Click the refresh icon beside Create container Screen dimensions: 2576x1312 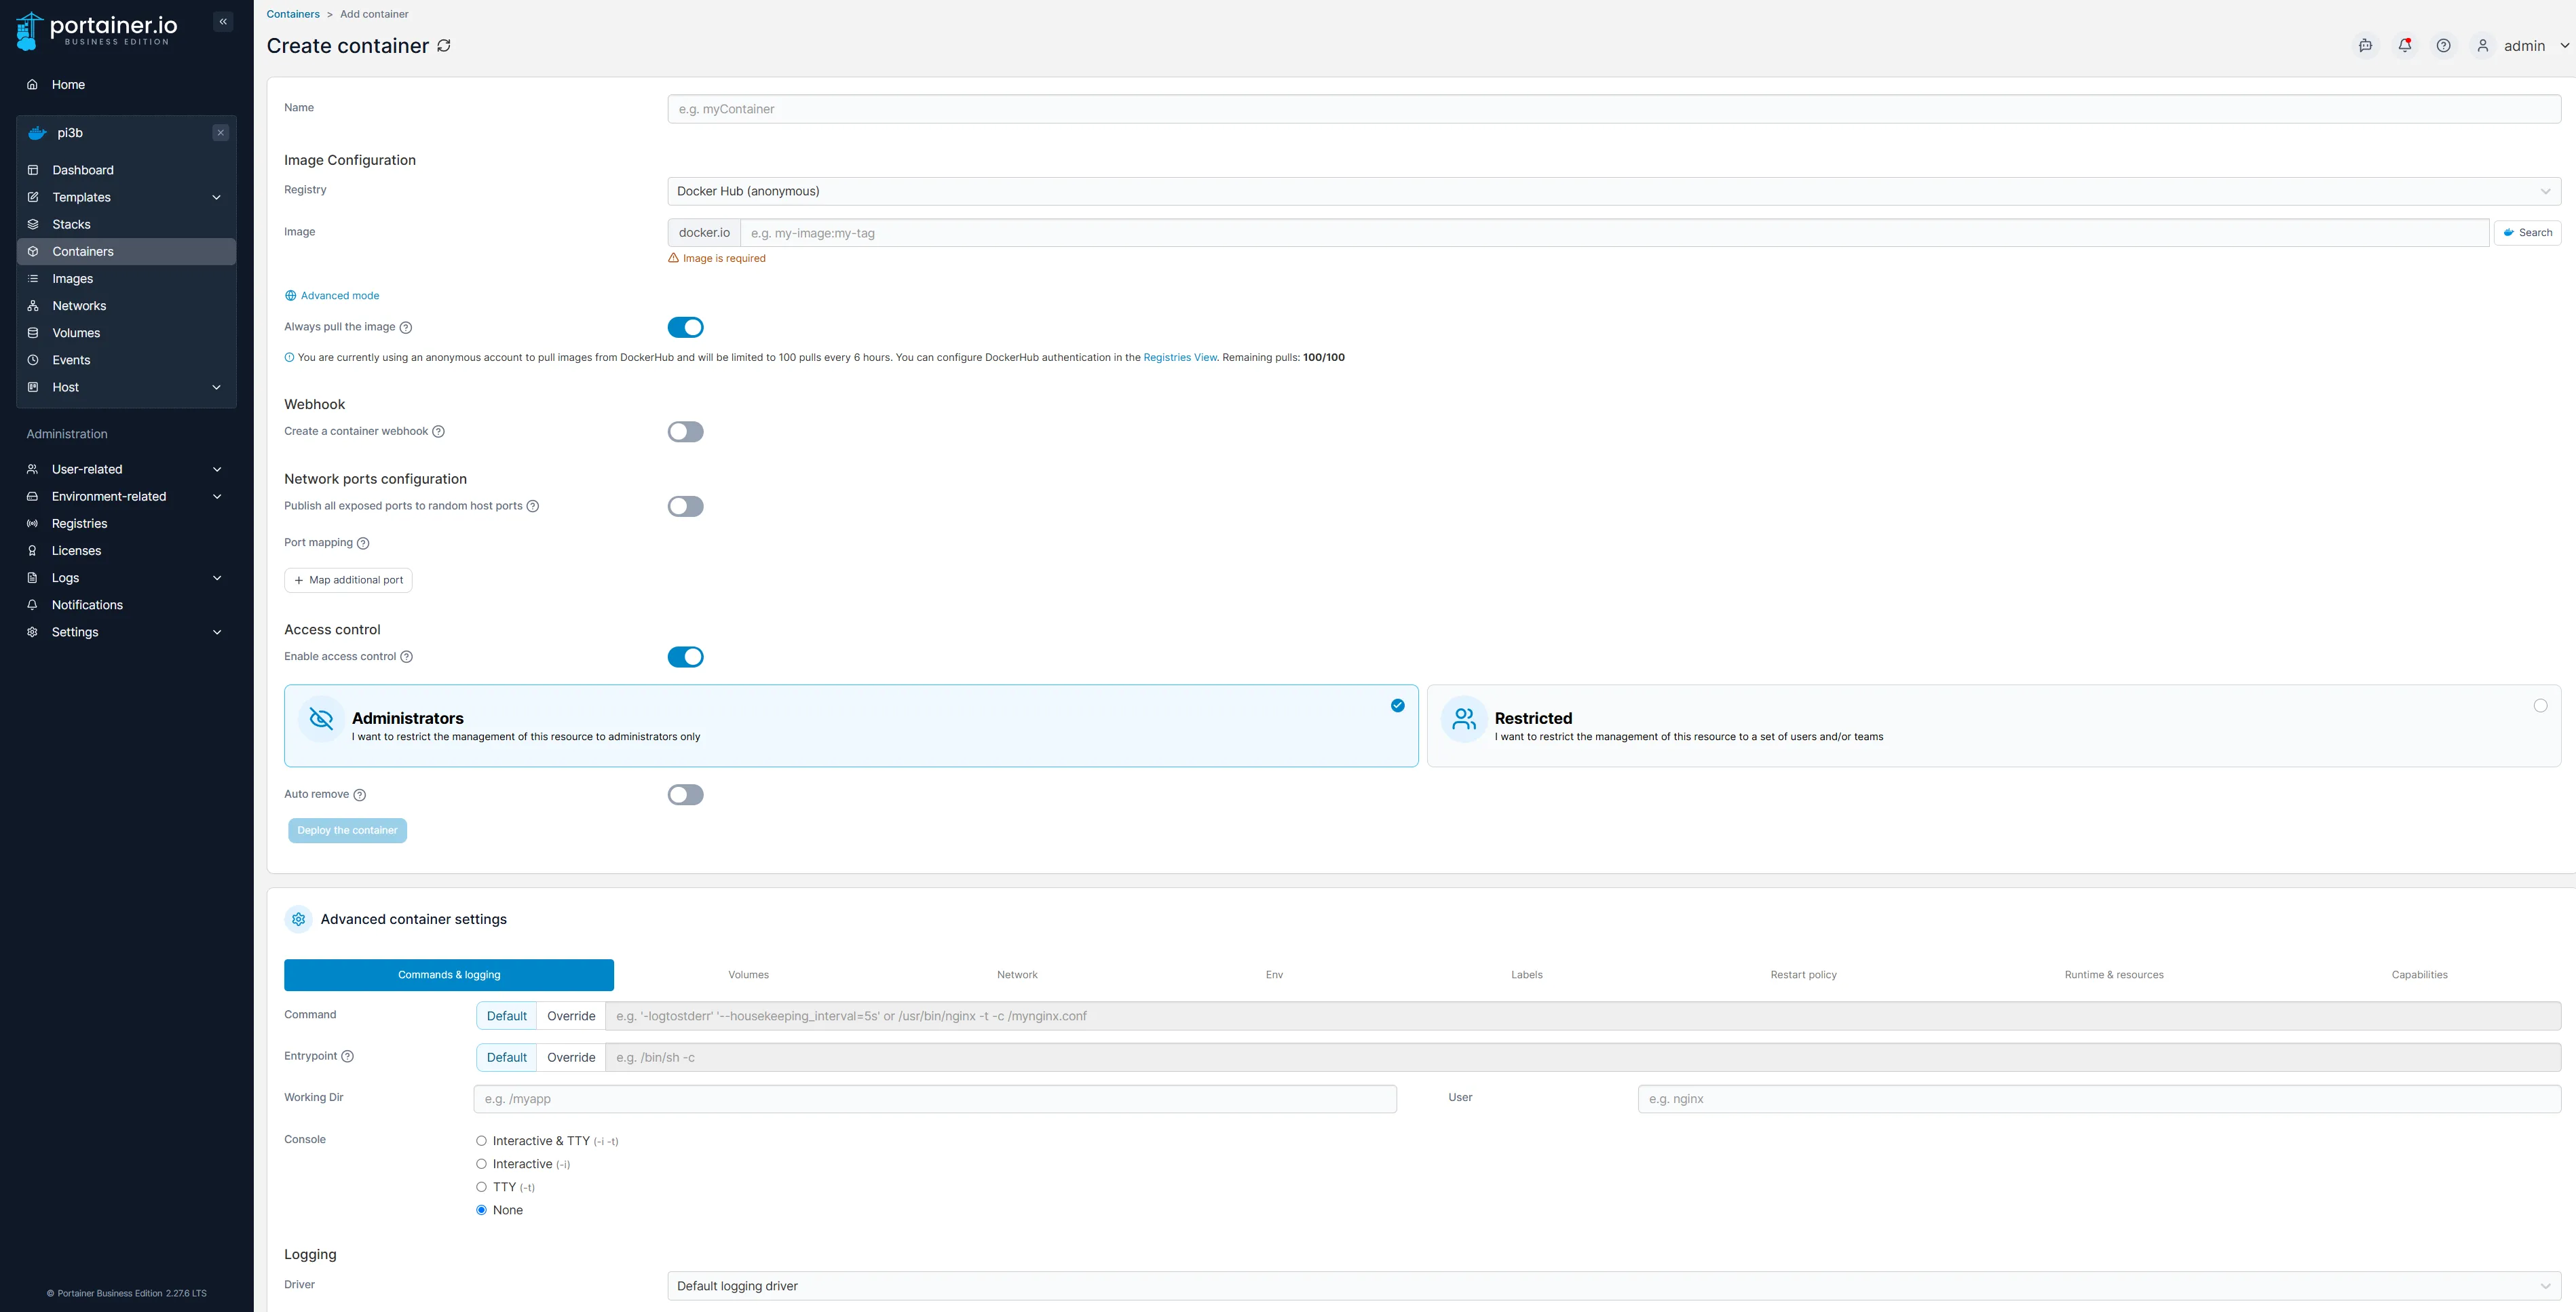pos(444,46)
